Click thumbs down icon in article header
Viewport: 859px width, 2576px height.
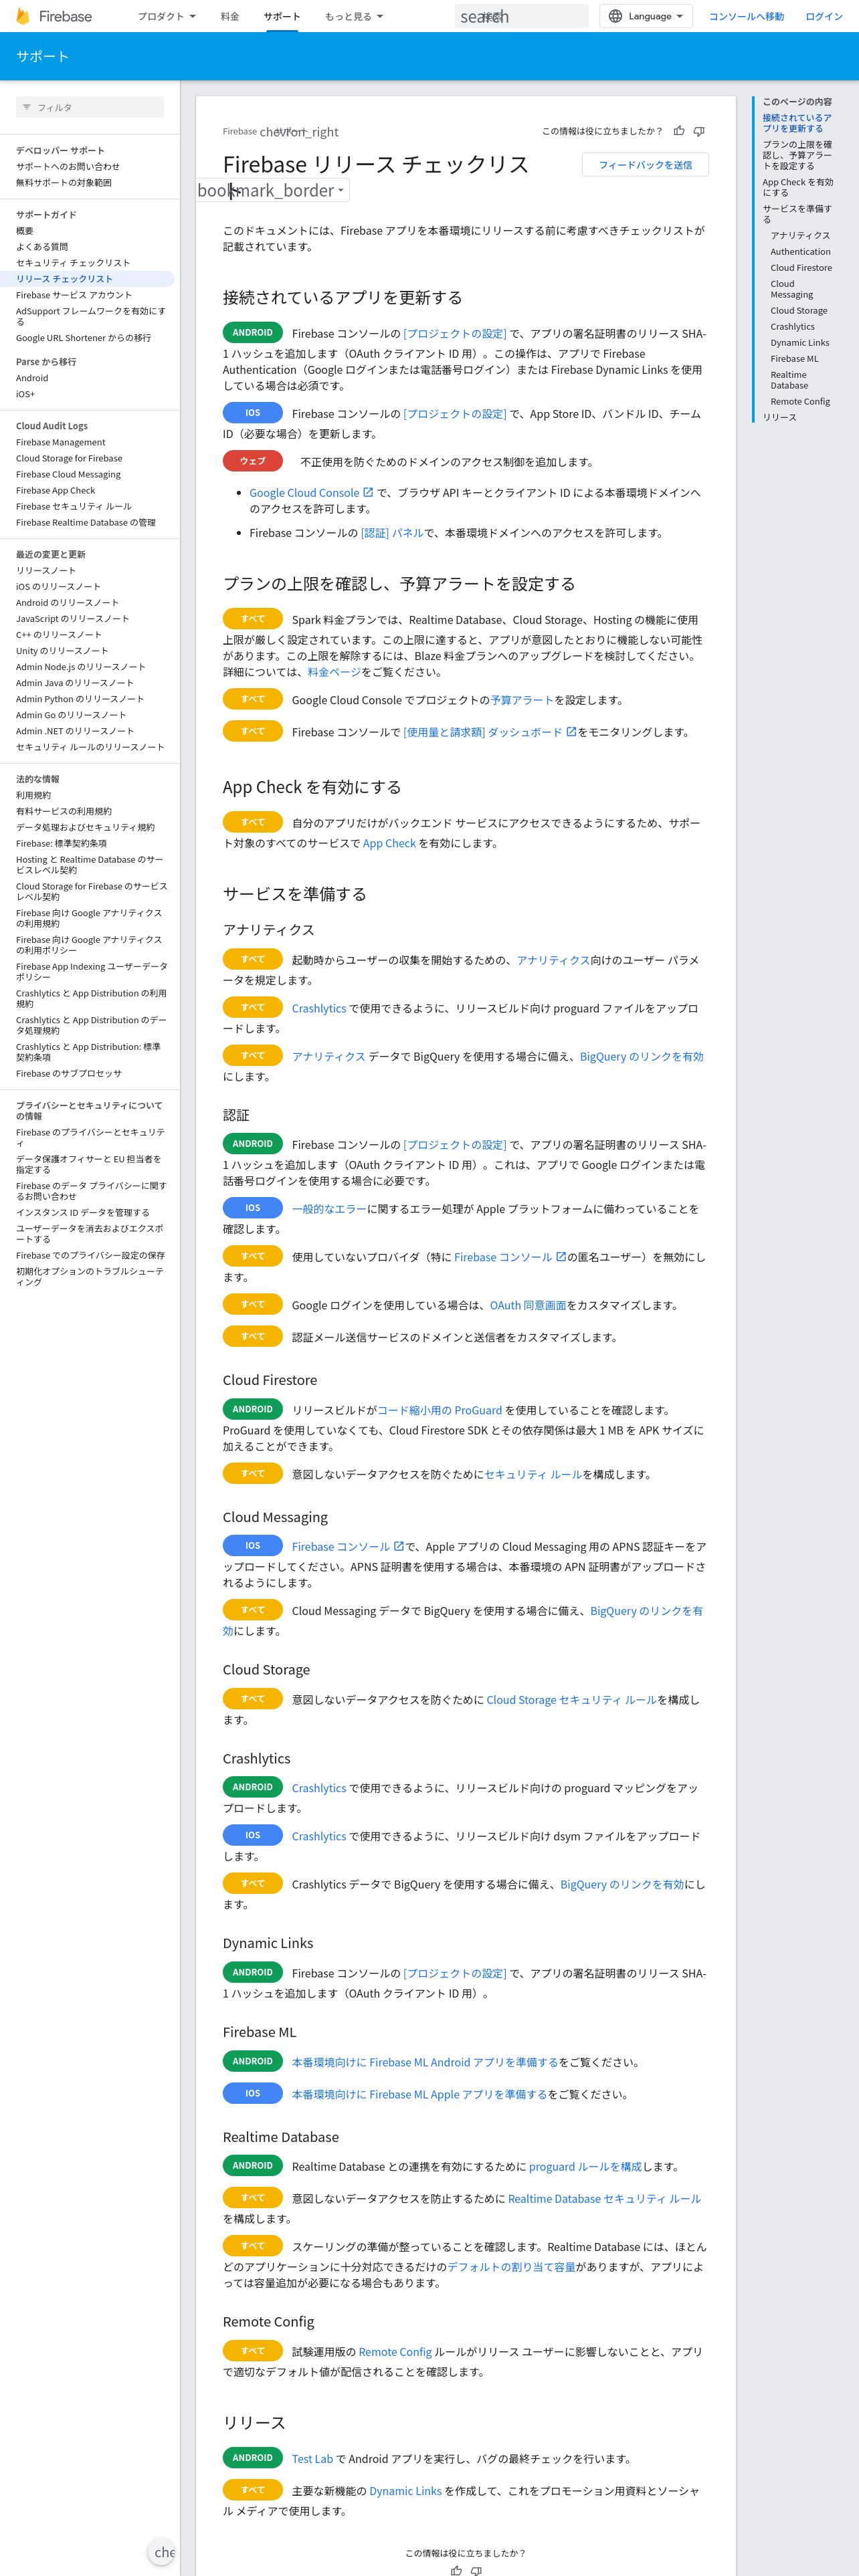pos(699,131)
